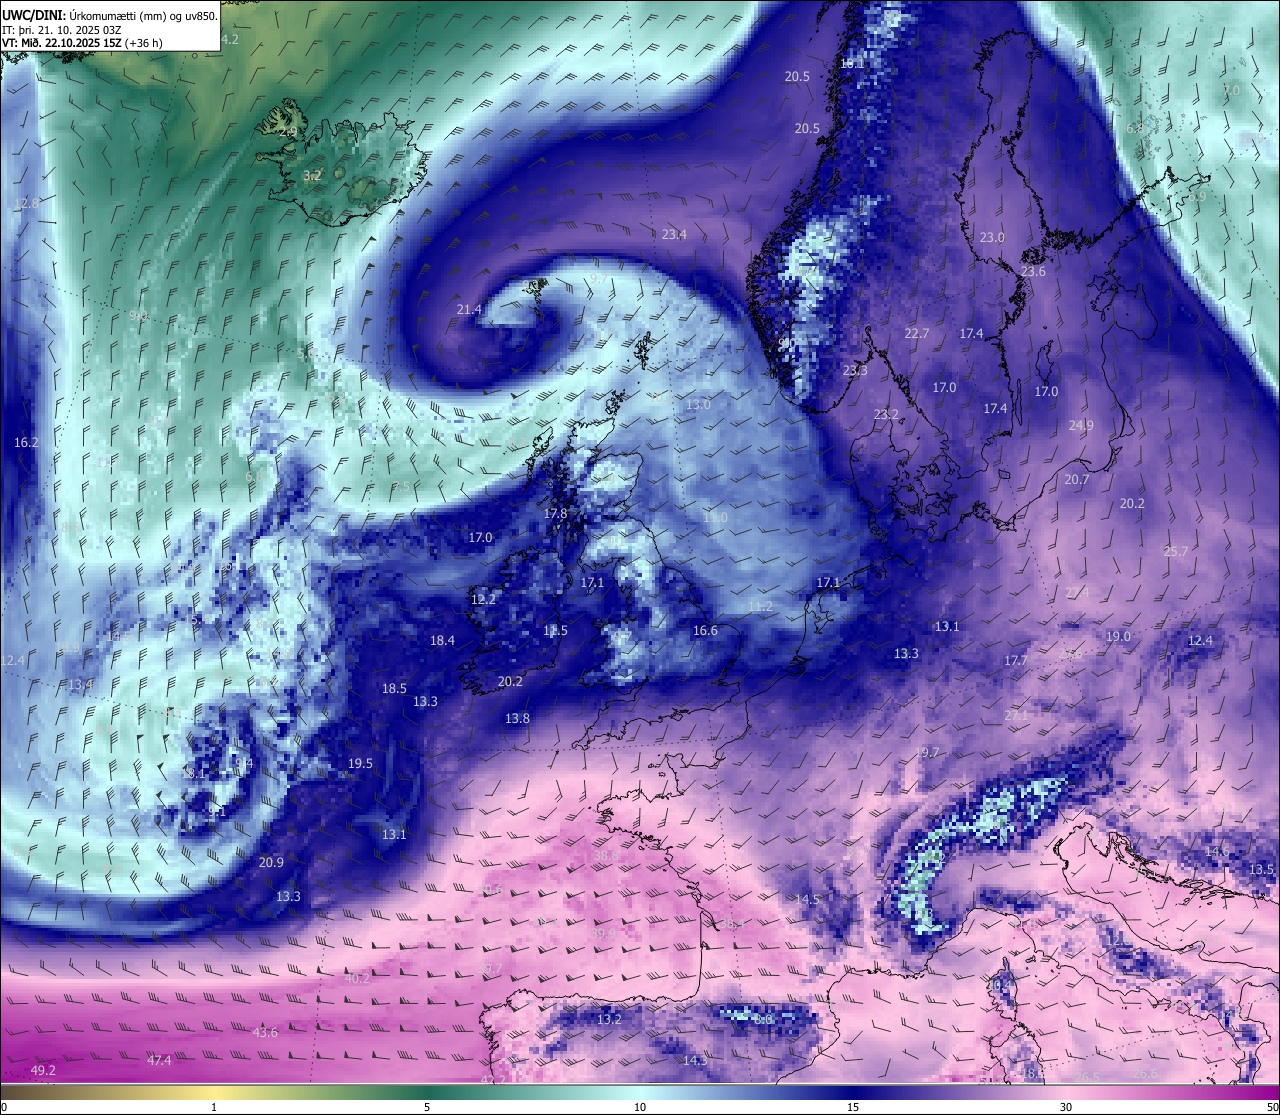Click the 49.2 value in the bottom-left corner
This screenshot has height=1115, width=1280.
(x=44, y=1071)
